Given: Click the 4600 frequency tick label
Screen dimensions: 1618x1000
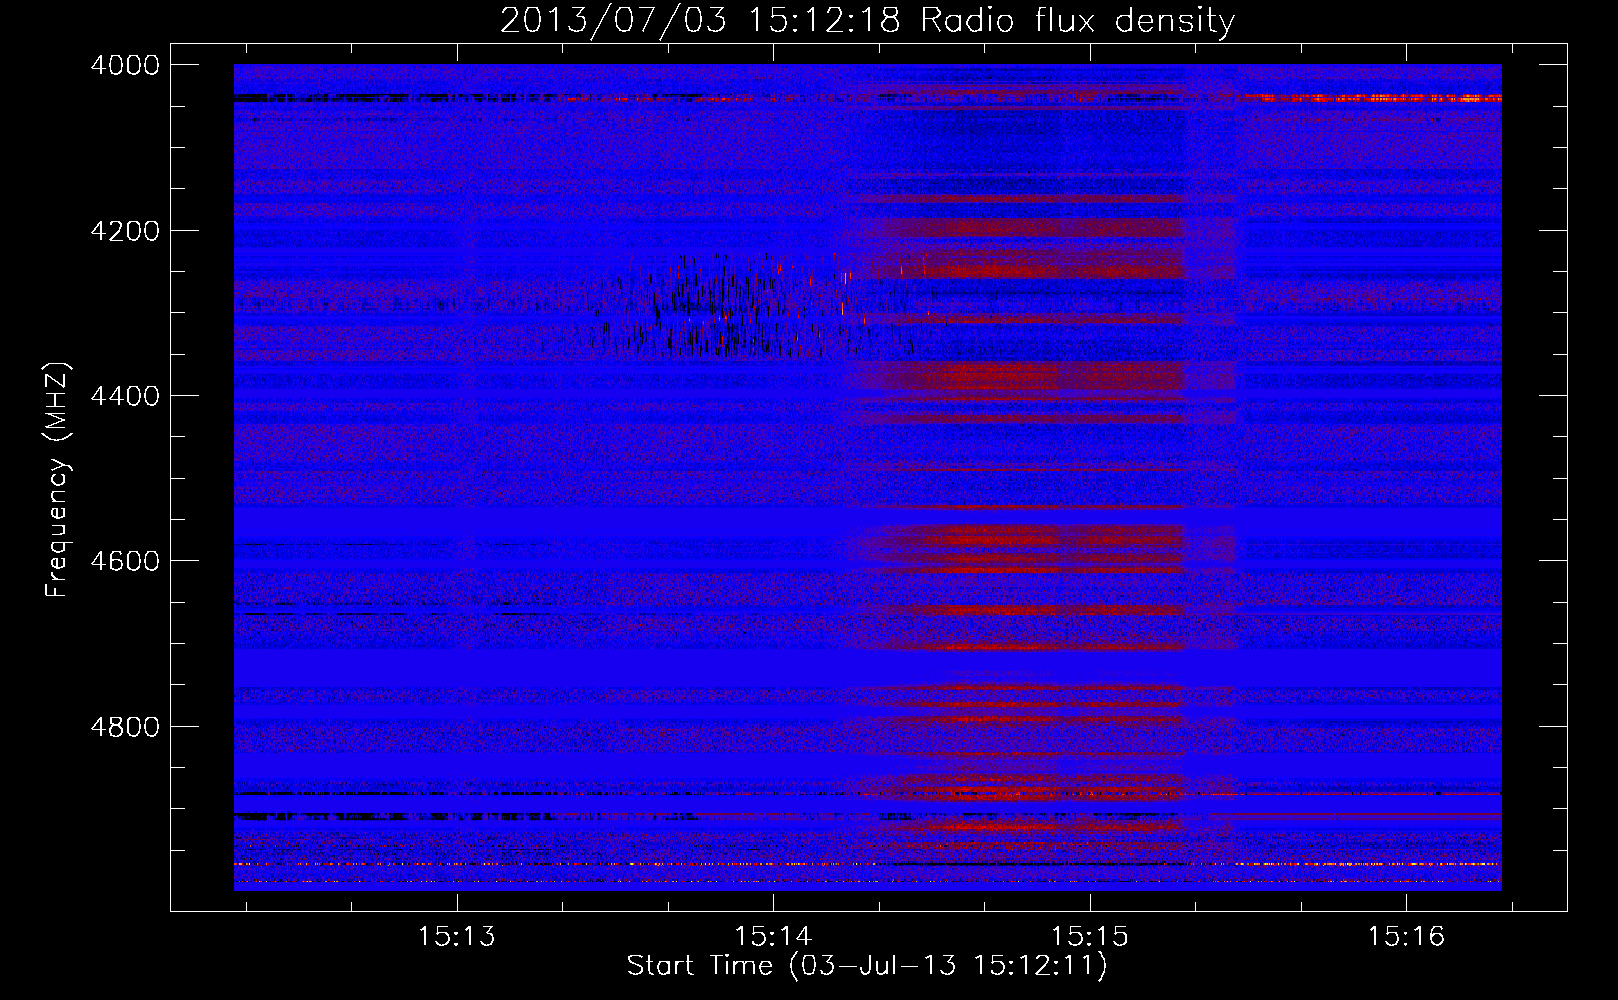Looking at the screenshot, I should (125, 561).
